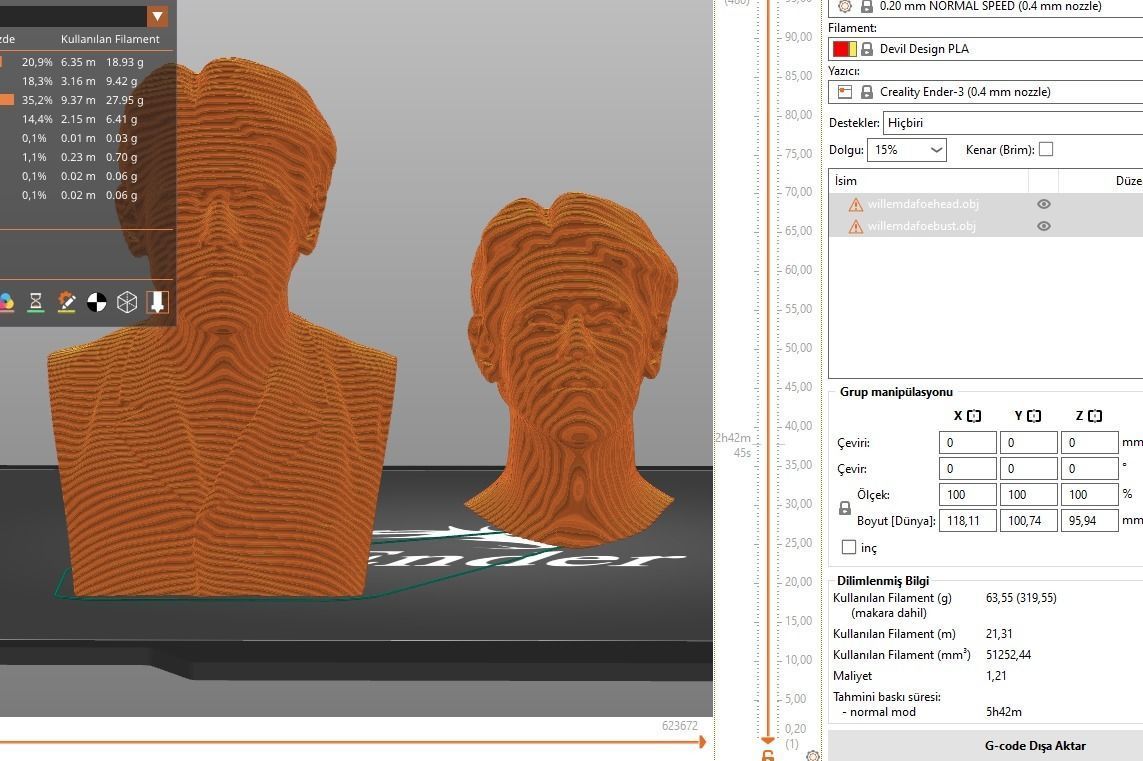This screenshot has height=761, width=1143.
Task: Click the Çevir Z rotation field
Action: coord(1089,469)
